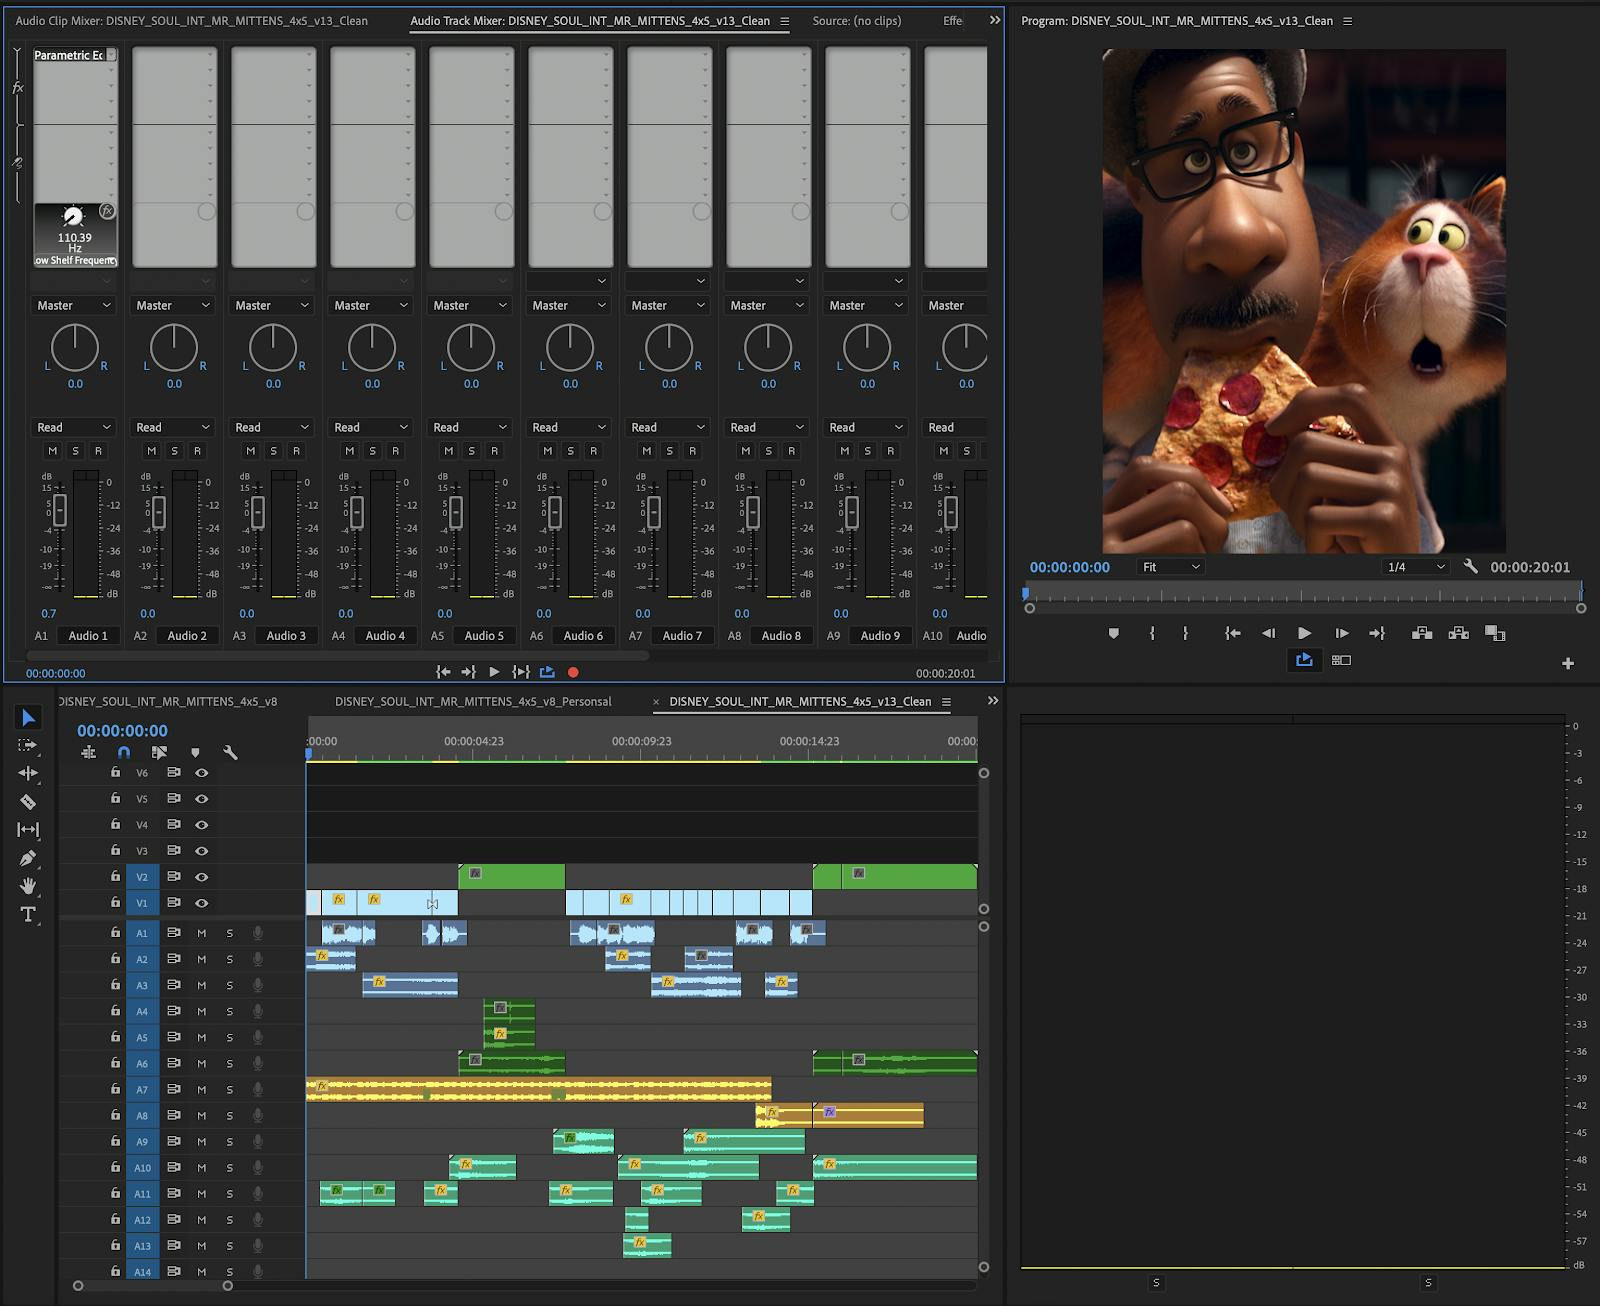The image size is (1600, 1306).
Task: Select the Razor tool
Action: [x=28, y=801]
